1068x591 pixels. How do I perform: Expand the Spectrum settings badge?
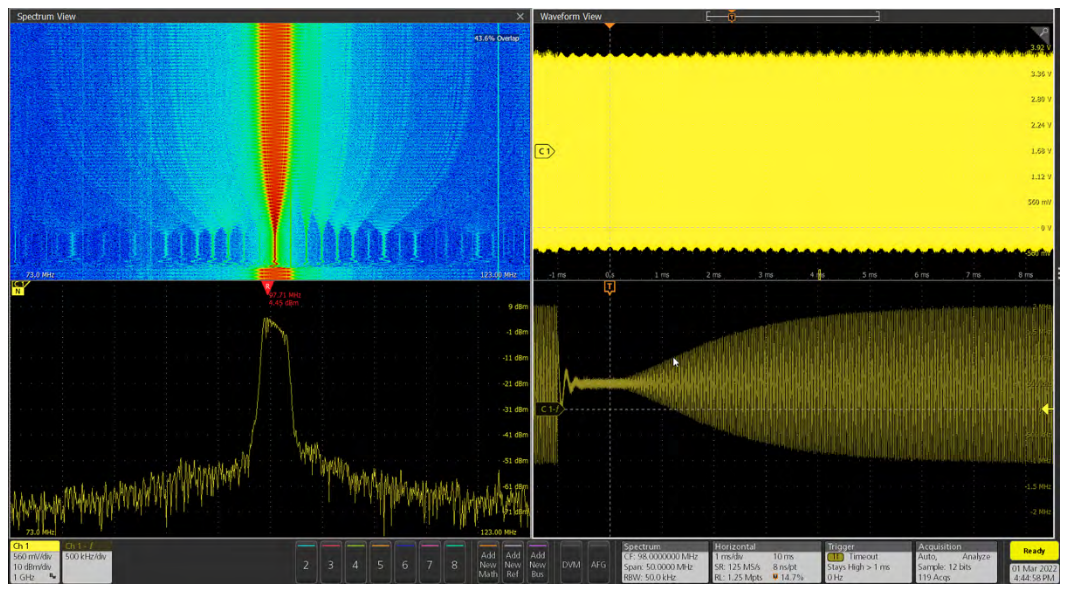coord(663,562)
